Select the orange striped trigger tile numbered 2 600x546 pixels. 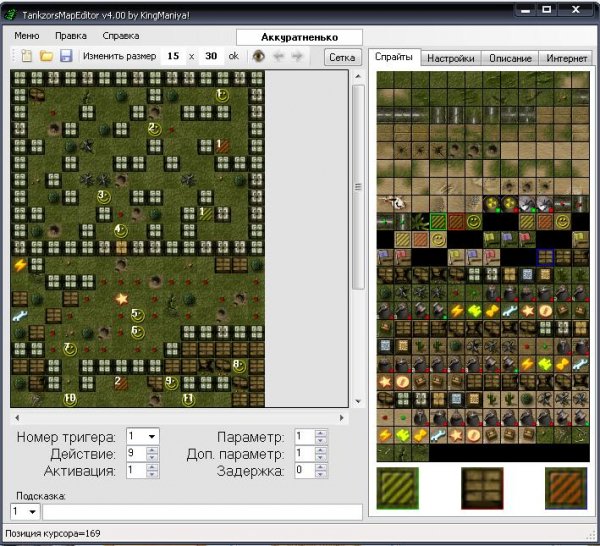[121, 383]
